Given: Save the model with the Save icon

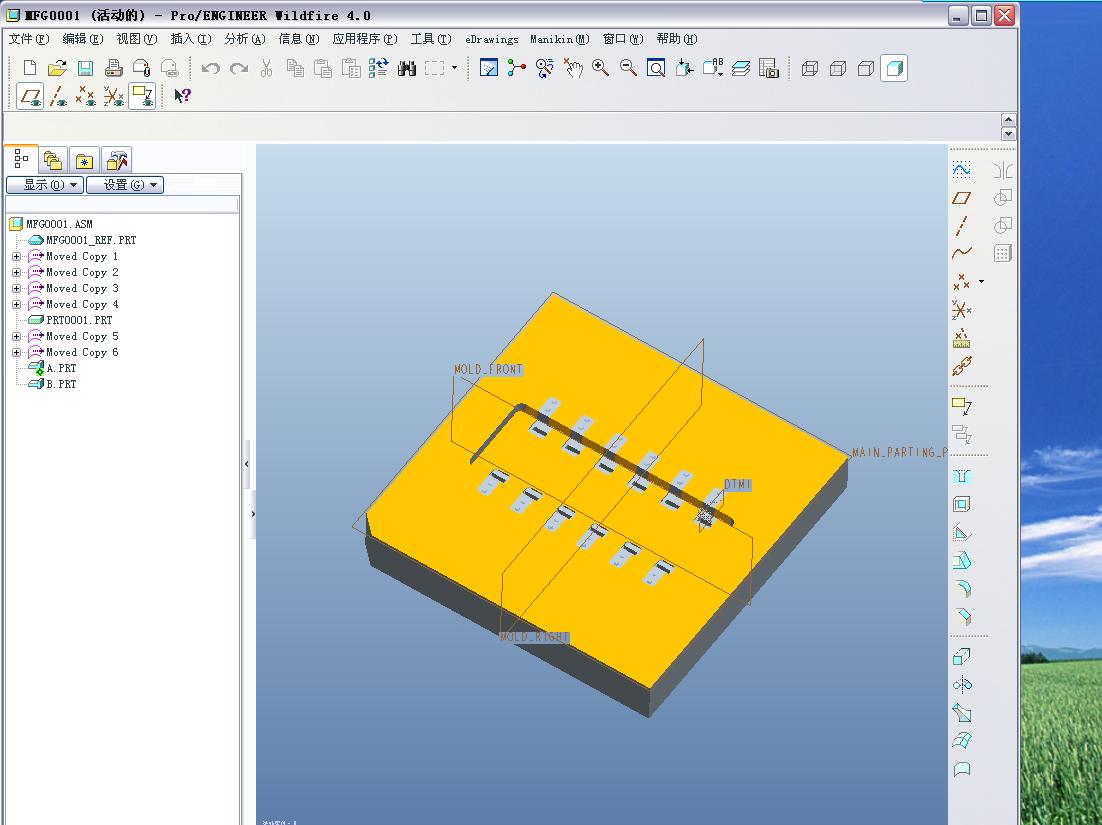Looking at the screenshot, I should [x=85, y=68].
